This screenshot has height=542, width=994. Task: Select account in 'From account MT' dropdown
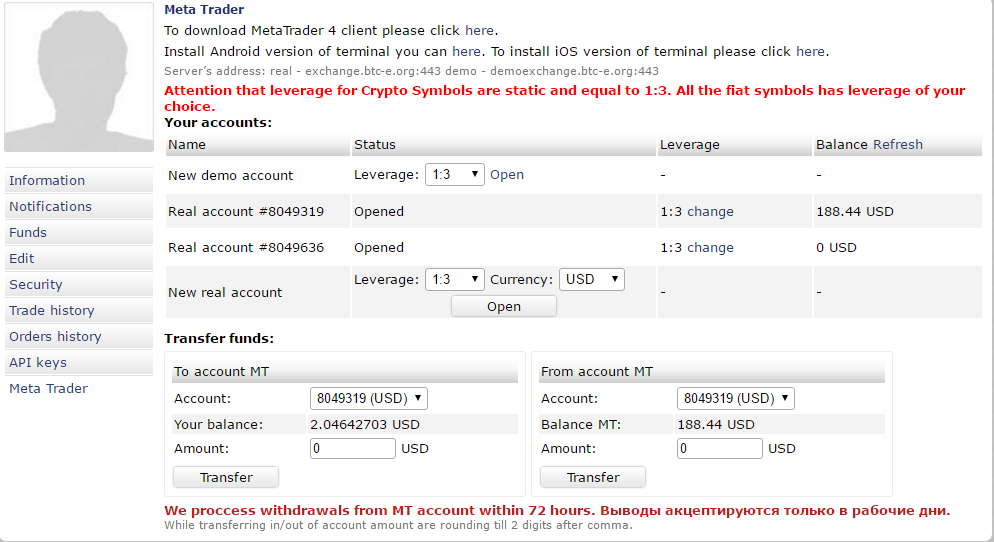point(735,398)
